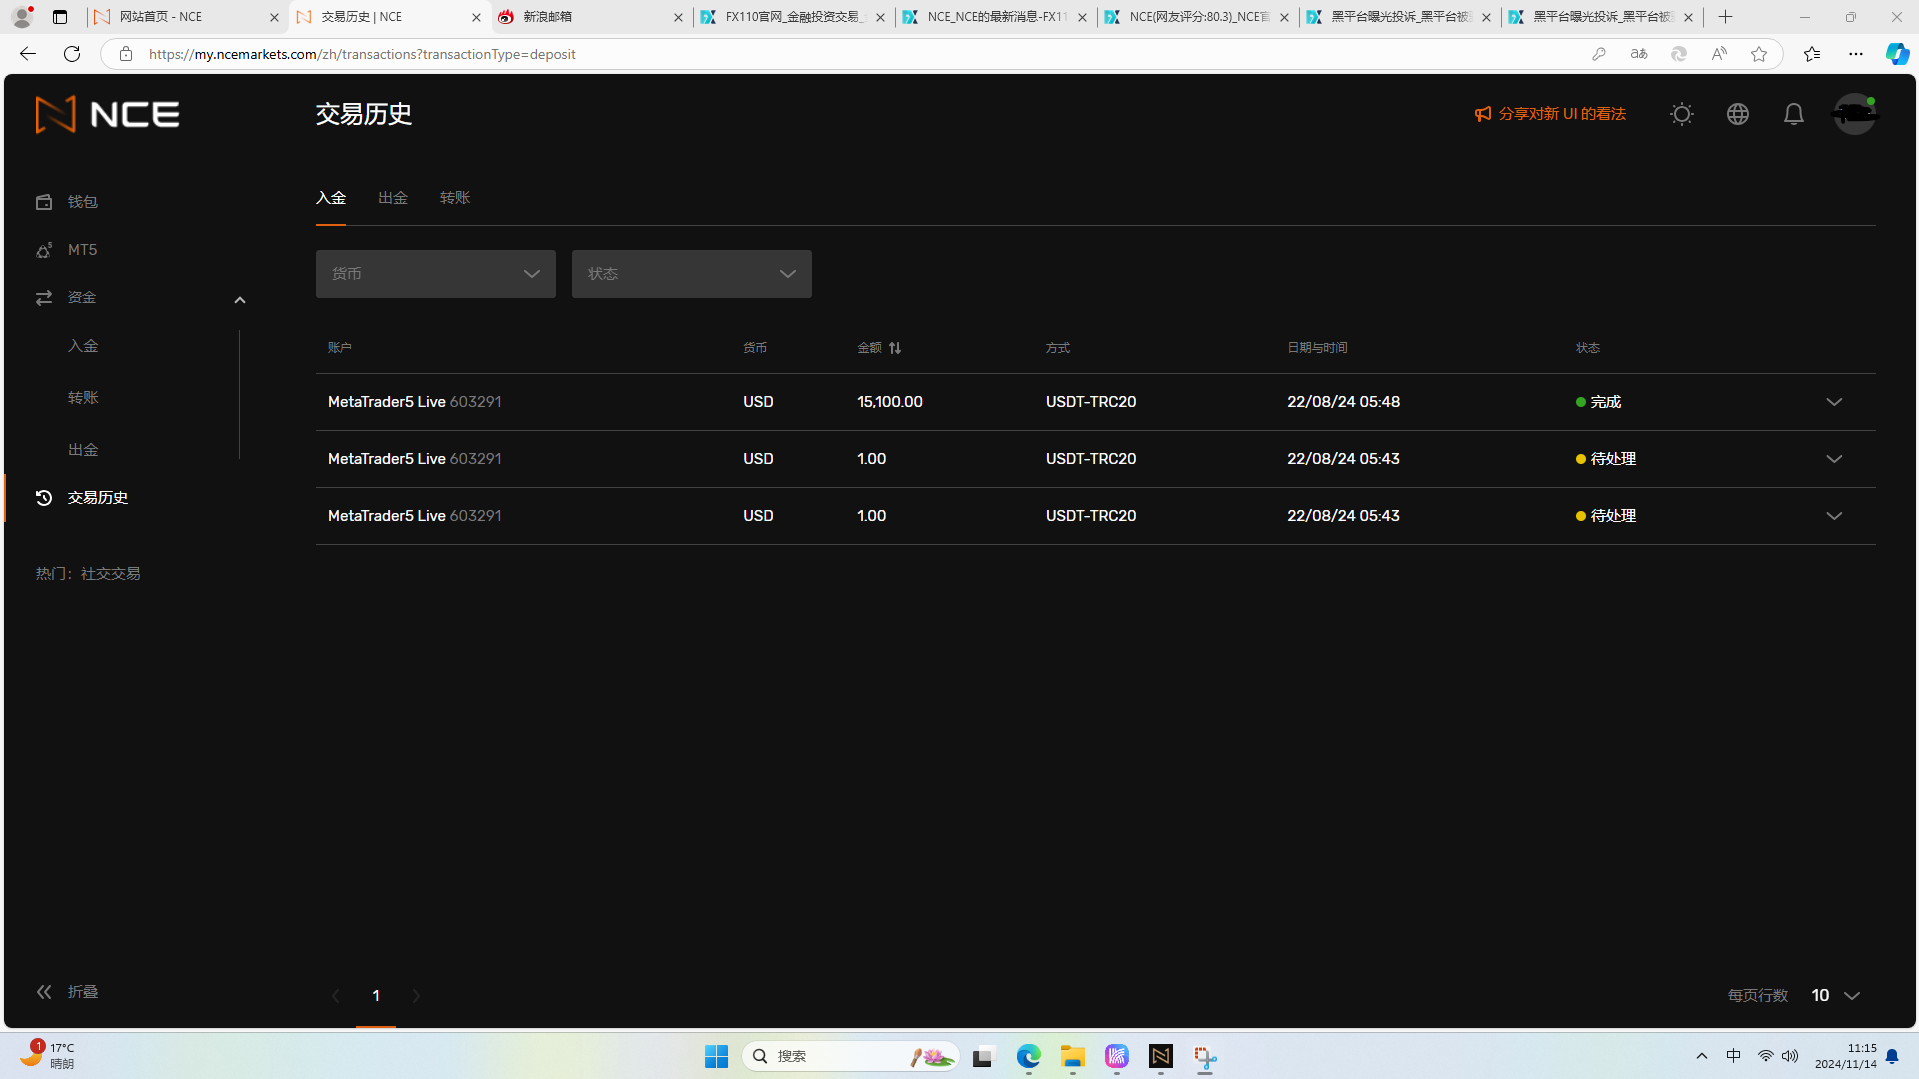
Task: Change rows per page dropdown
Action: pyautogui.click(x=1835, y=996)
